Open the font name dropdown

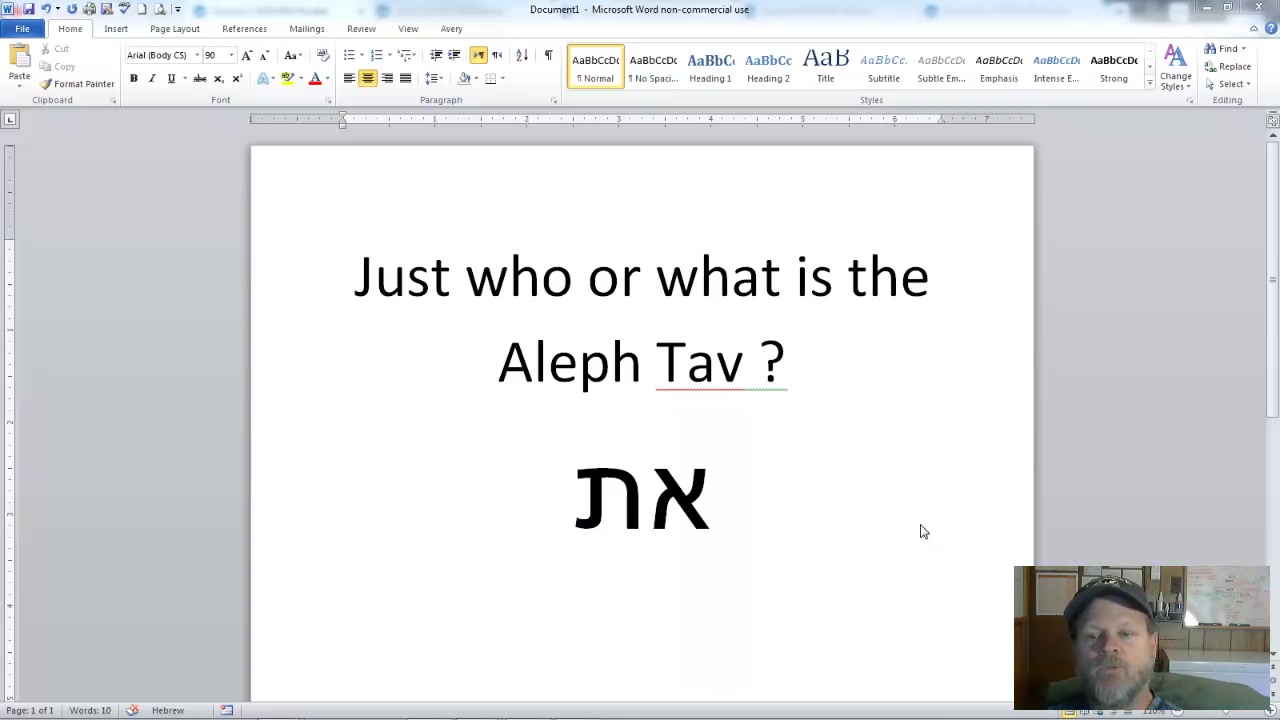click(x=197, y=55)
